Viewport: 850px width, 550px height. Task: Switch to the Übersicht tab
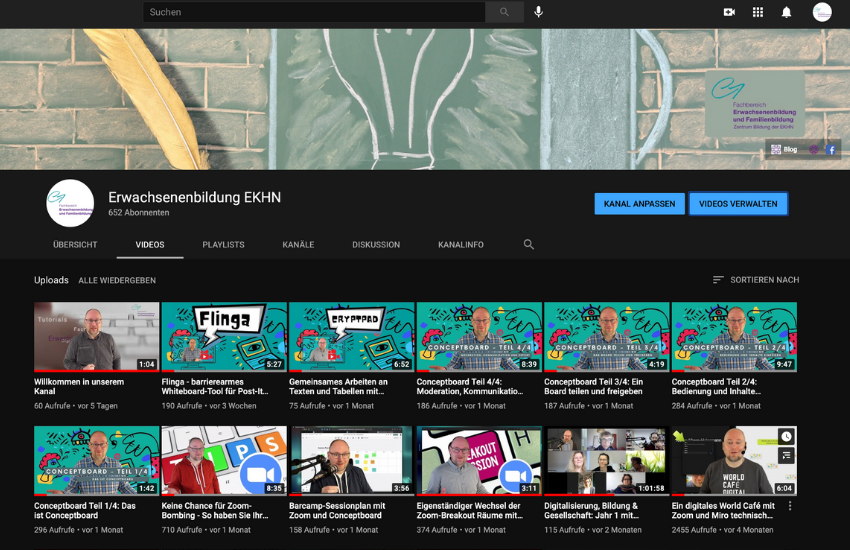(75, 244)
